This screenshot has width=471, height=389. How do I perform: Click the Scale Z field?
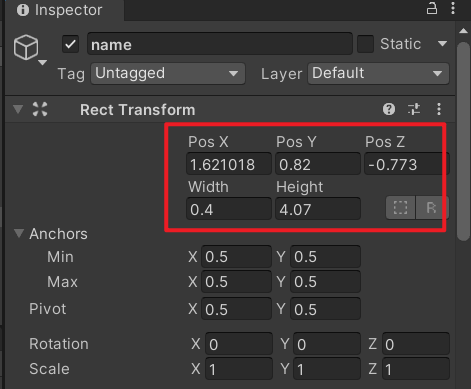[416, 369]
